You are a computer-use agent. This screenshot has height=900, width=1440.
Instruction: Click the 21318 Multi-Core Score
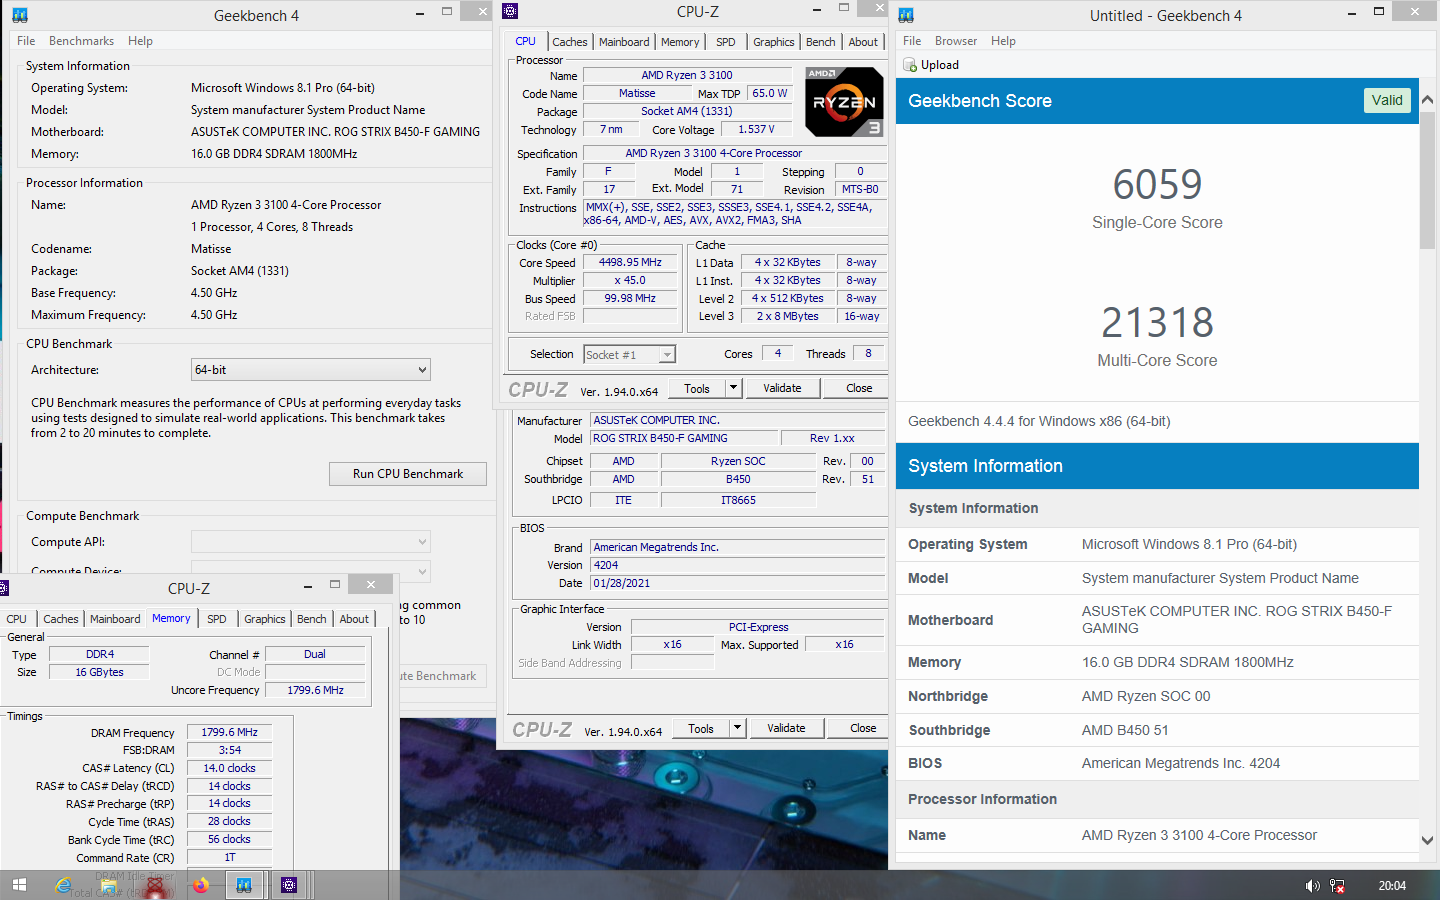(x=1157, y=323)
